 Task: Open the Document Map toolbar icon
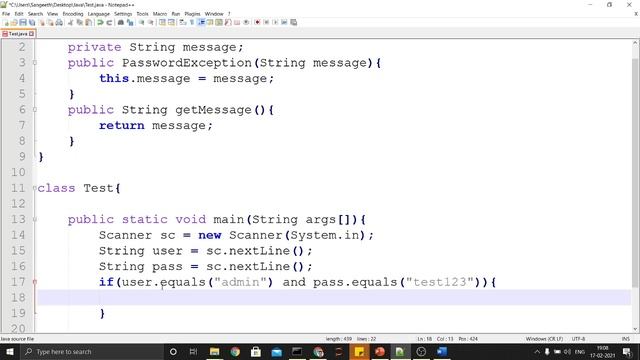point(219,22)
